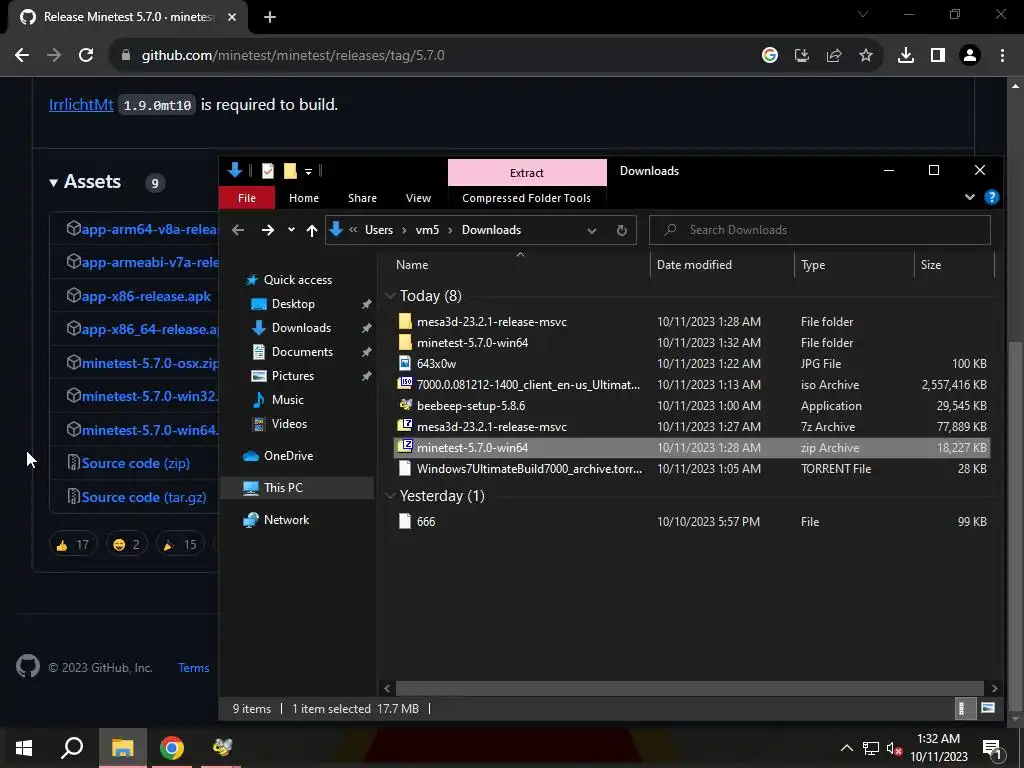
Task: Open Chrome downloads icon
Action: (x=906, y=55)
